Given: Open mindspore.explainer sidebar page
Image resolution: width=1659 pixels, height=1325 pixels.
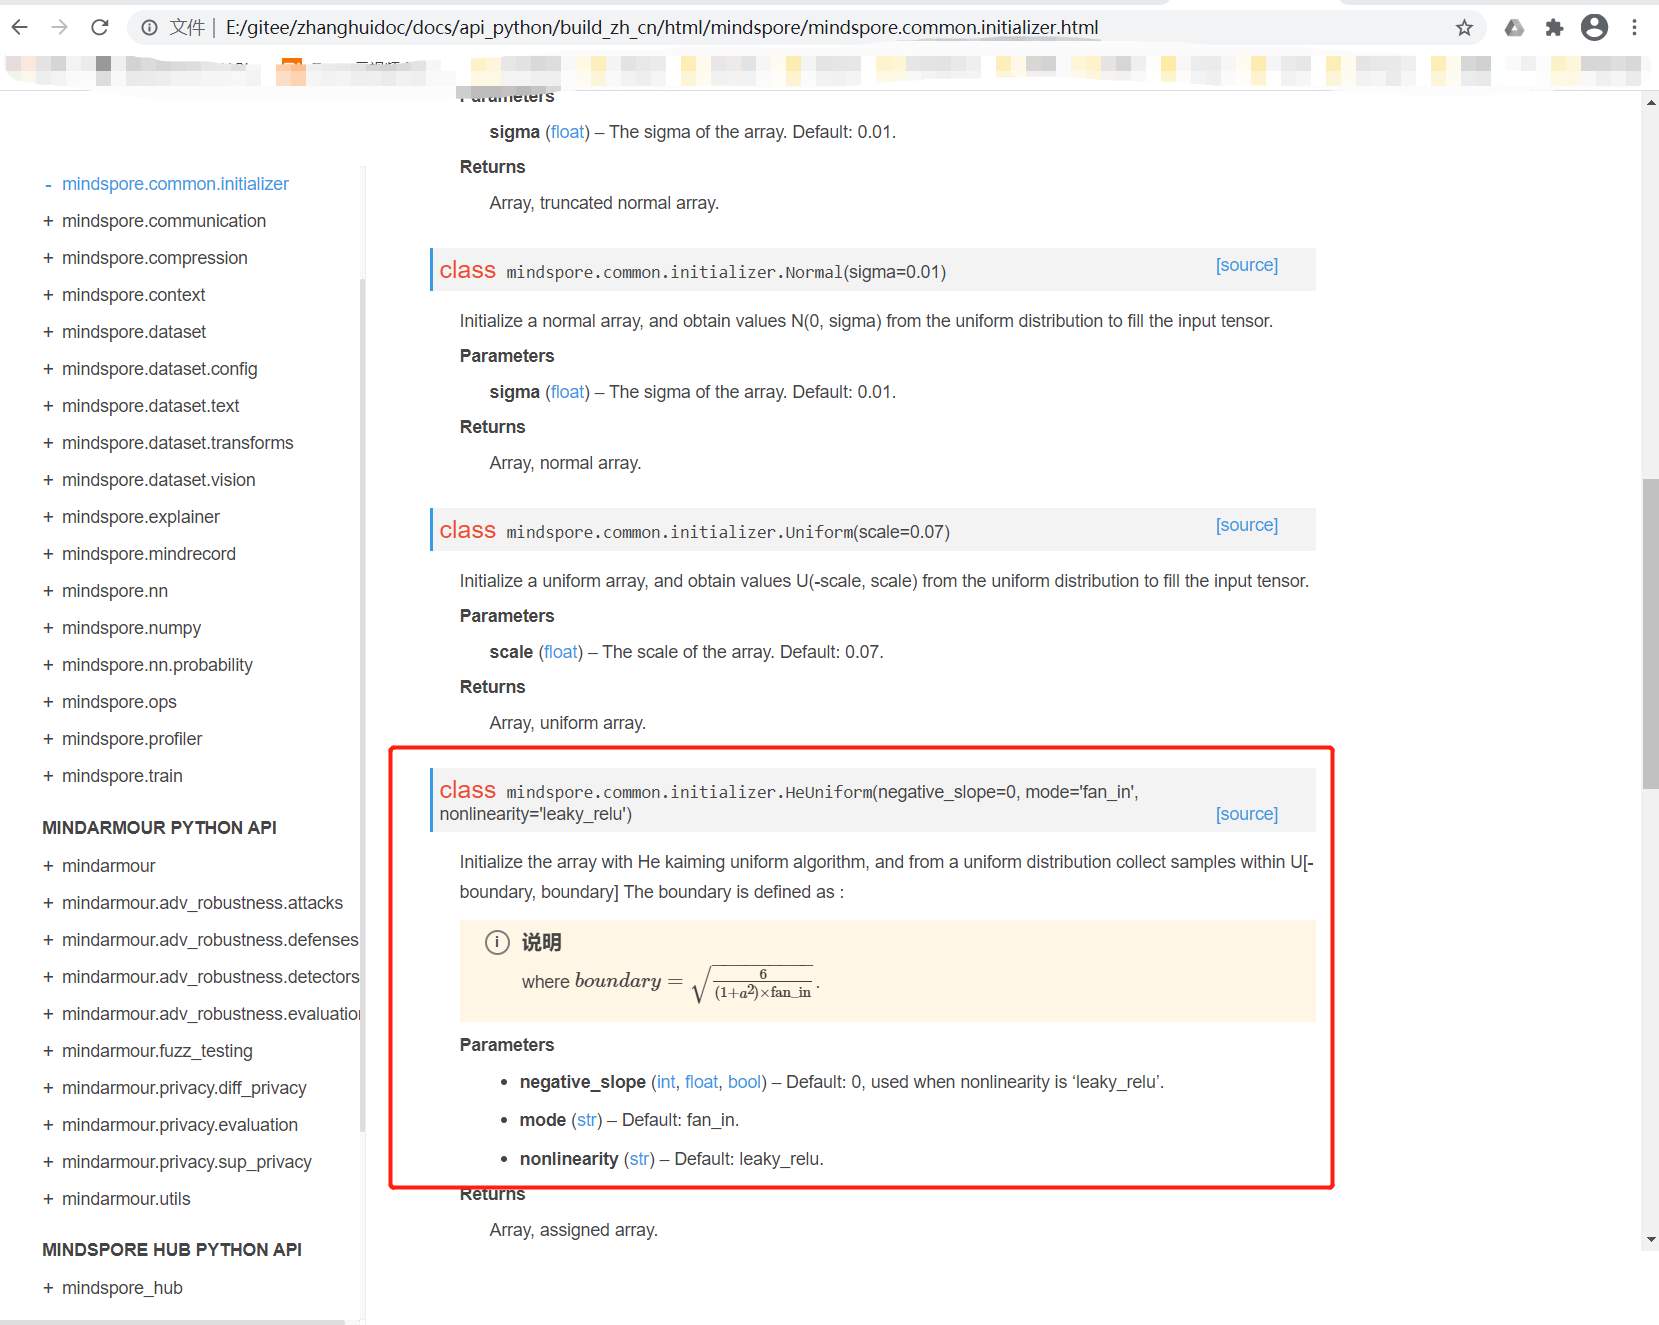Looking at the screenshot, I should pos(141,517).
